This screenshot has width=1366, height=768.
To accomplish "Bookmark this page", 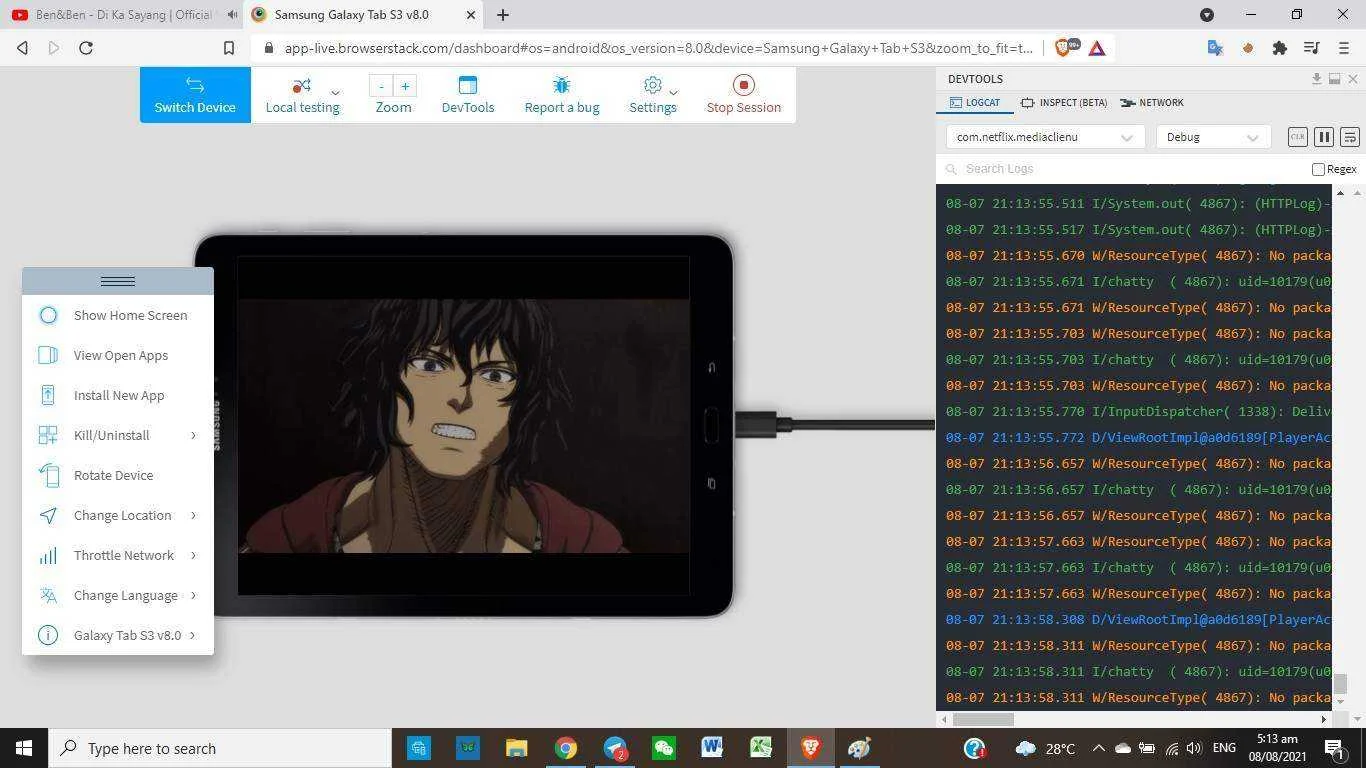I will (229, 48).
